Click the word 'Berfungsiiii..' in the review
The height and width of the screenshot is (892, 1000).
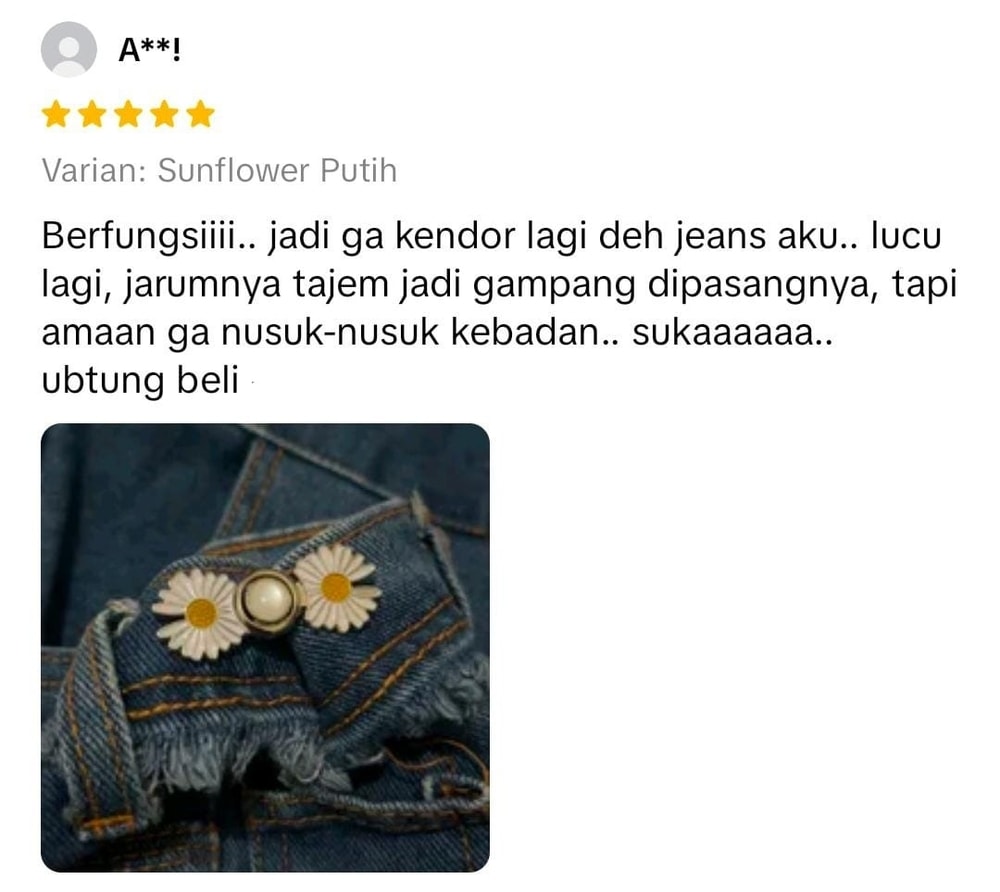coord(148,236)
